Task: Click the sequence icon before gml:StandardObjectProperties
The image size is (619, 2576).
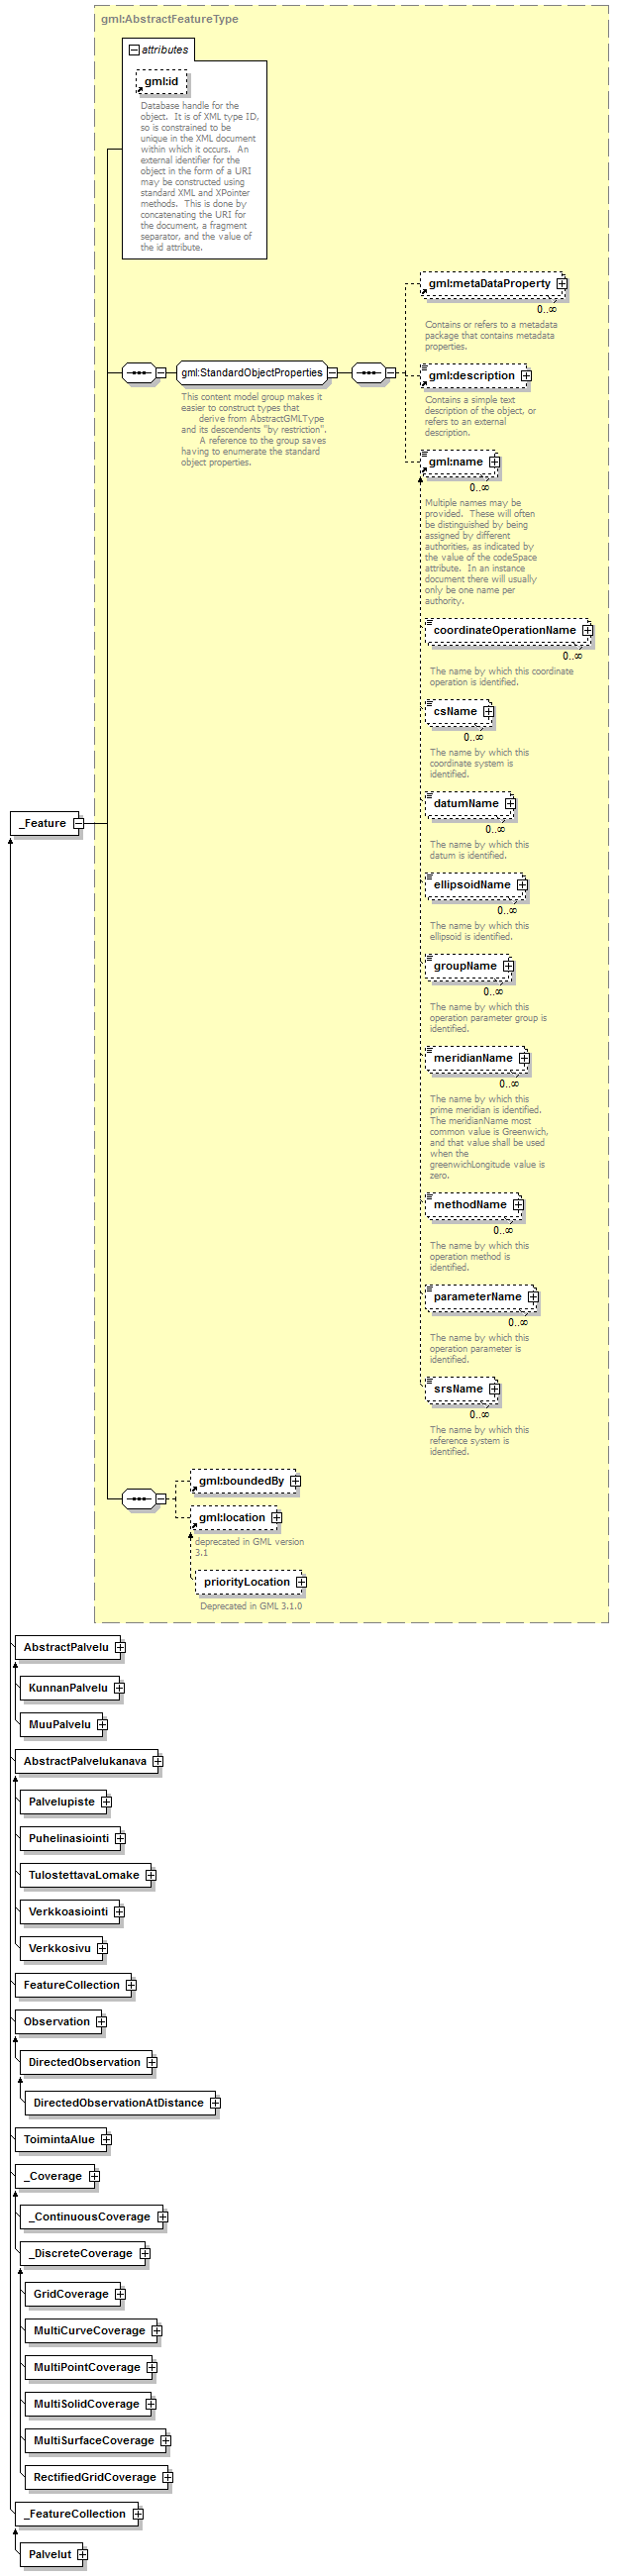Action: tap(139, 373)
